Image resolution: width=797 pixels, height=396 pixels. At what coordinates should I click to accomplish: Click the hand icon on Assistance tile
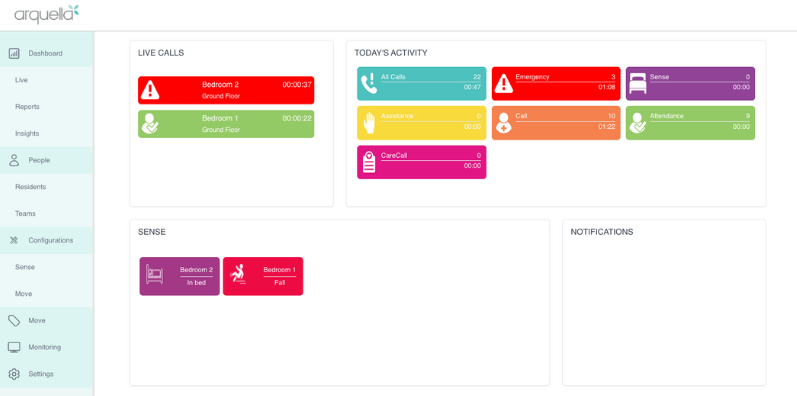tap(369, 123)
